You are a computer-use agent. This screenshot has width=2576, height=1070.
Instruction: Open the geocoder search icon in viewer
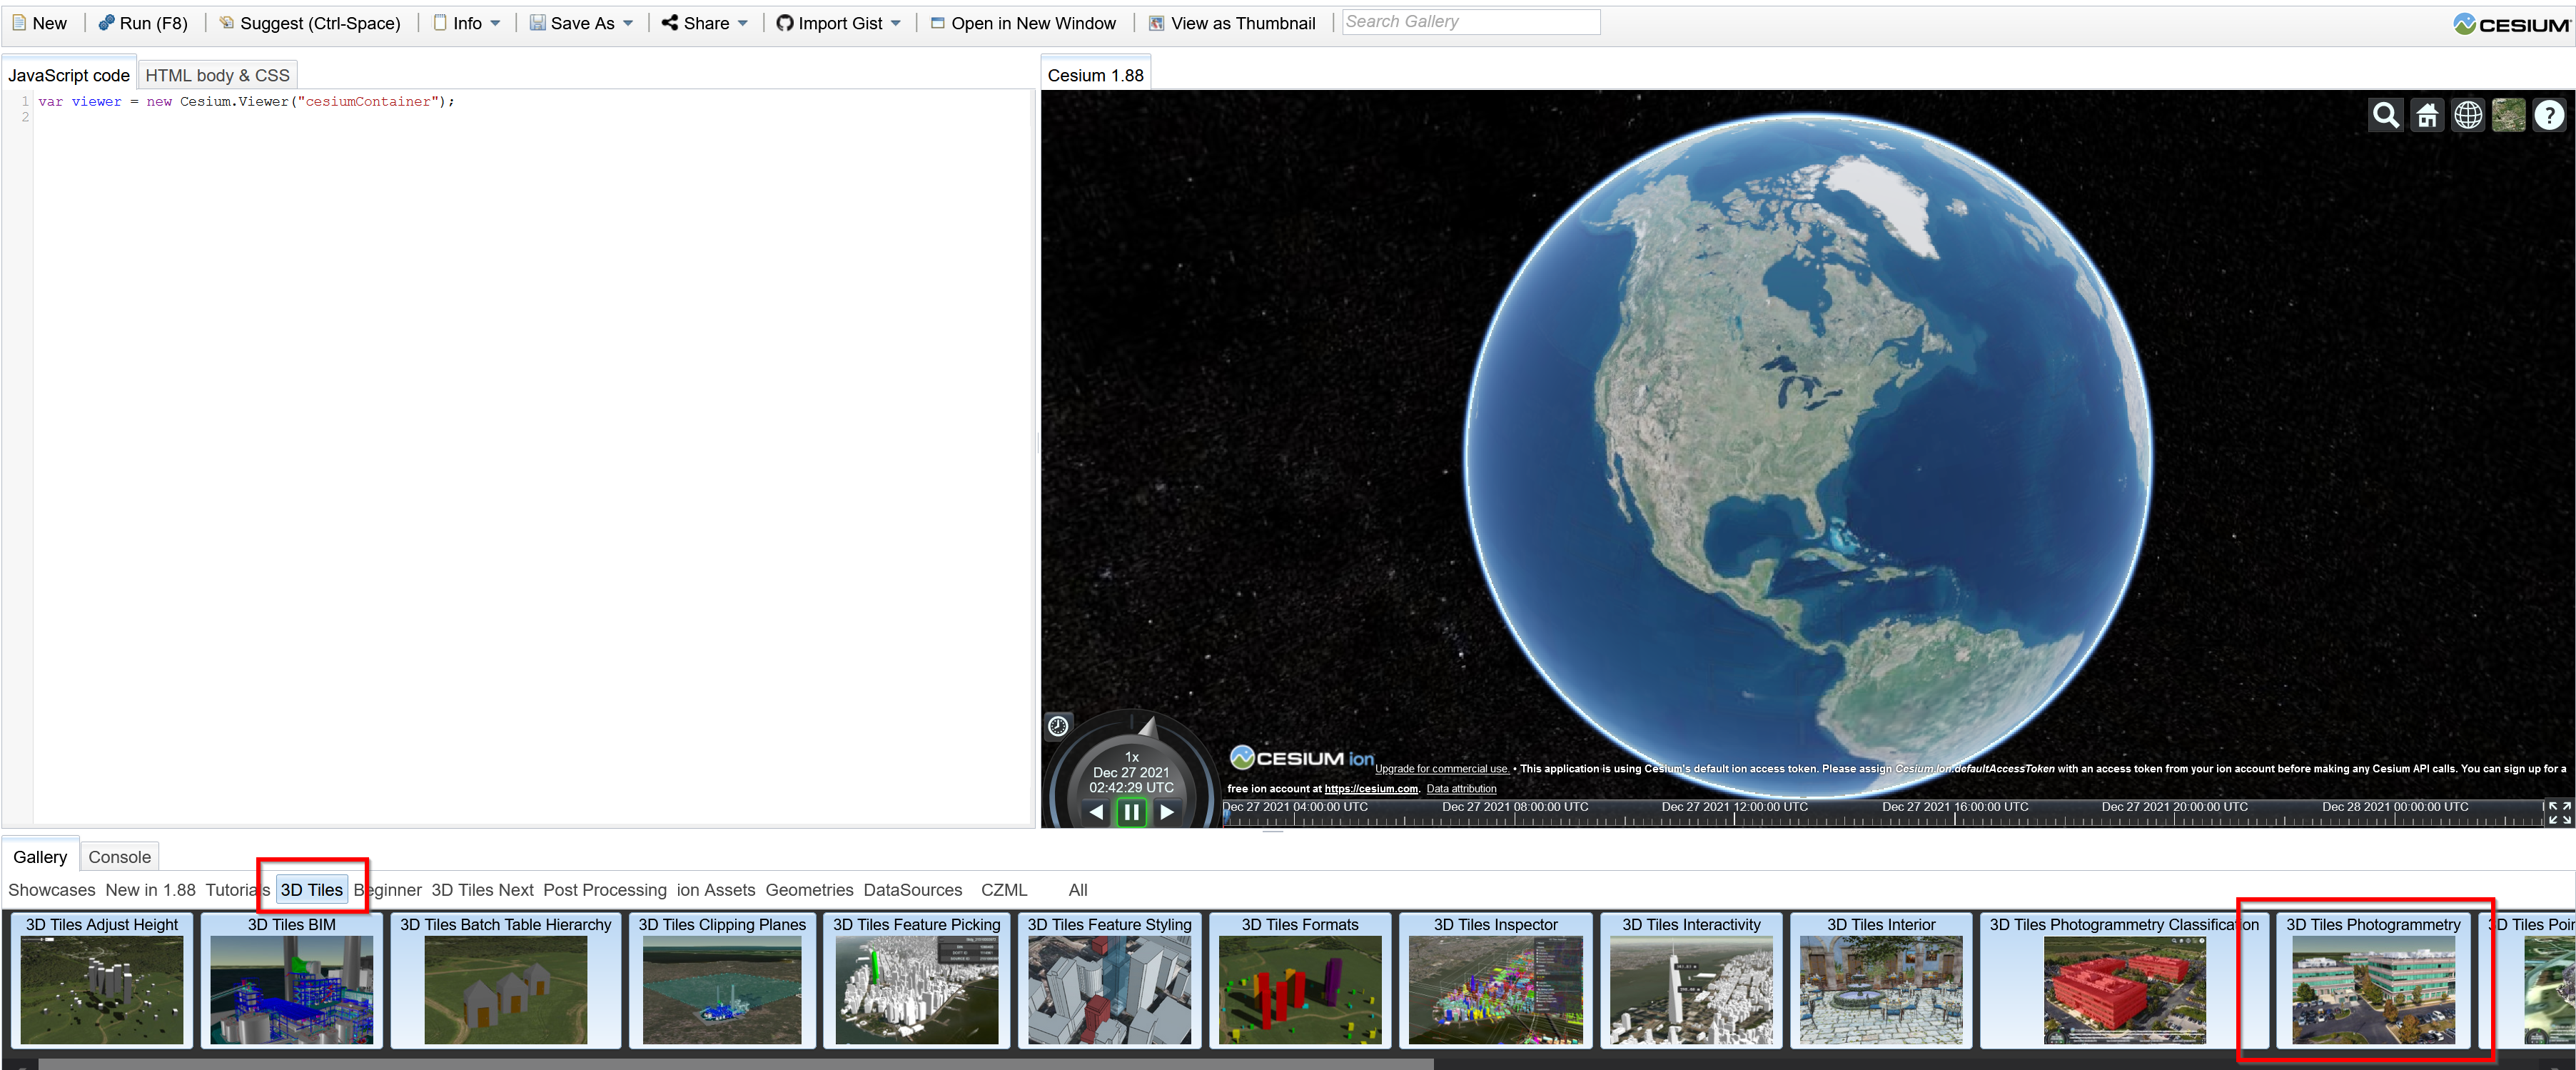tap(2385, 116)
